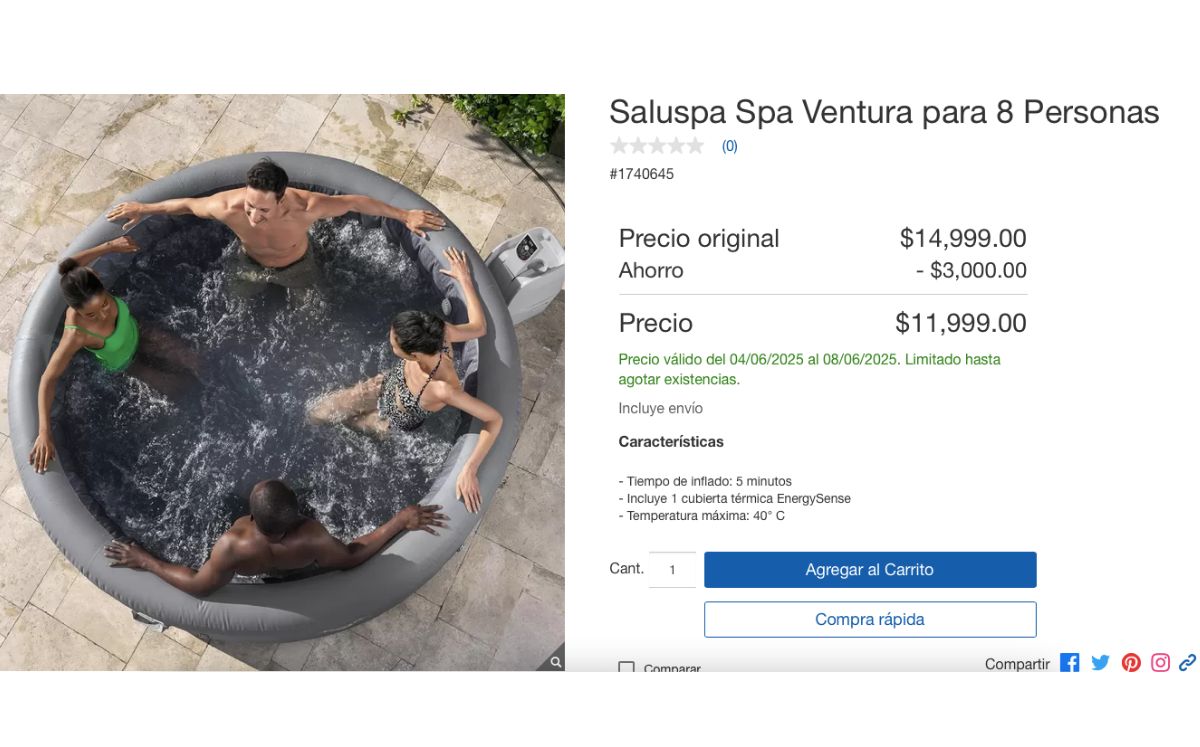Share the product on Facebook
Image resolution: width=1200 pixels, height=747 pixels.
(x=1070, y=663)
